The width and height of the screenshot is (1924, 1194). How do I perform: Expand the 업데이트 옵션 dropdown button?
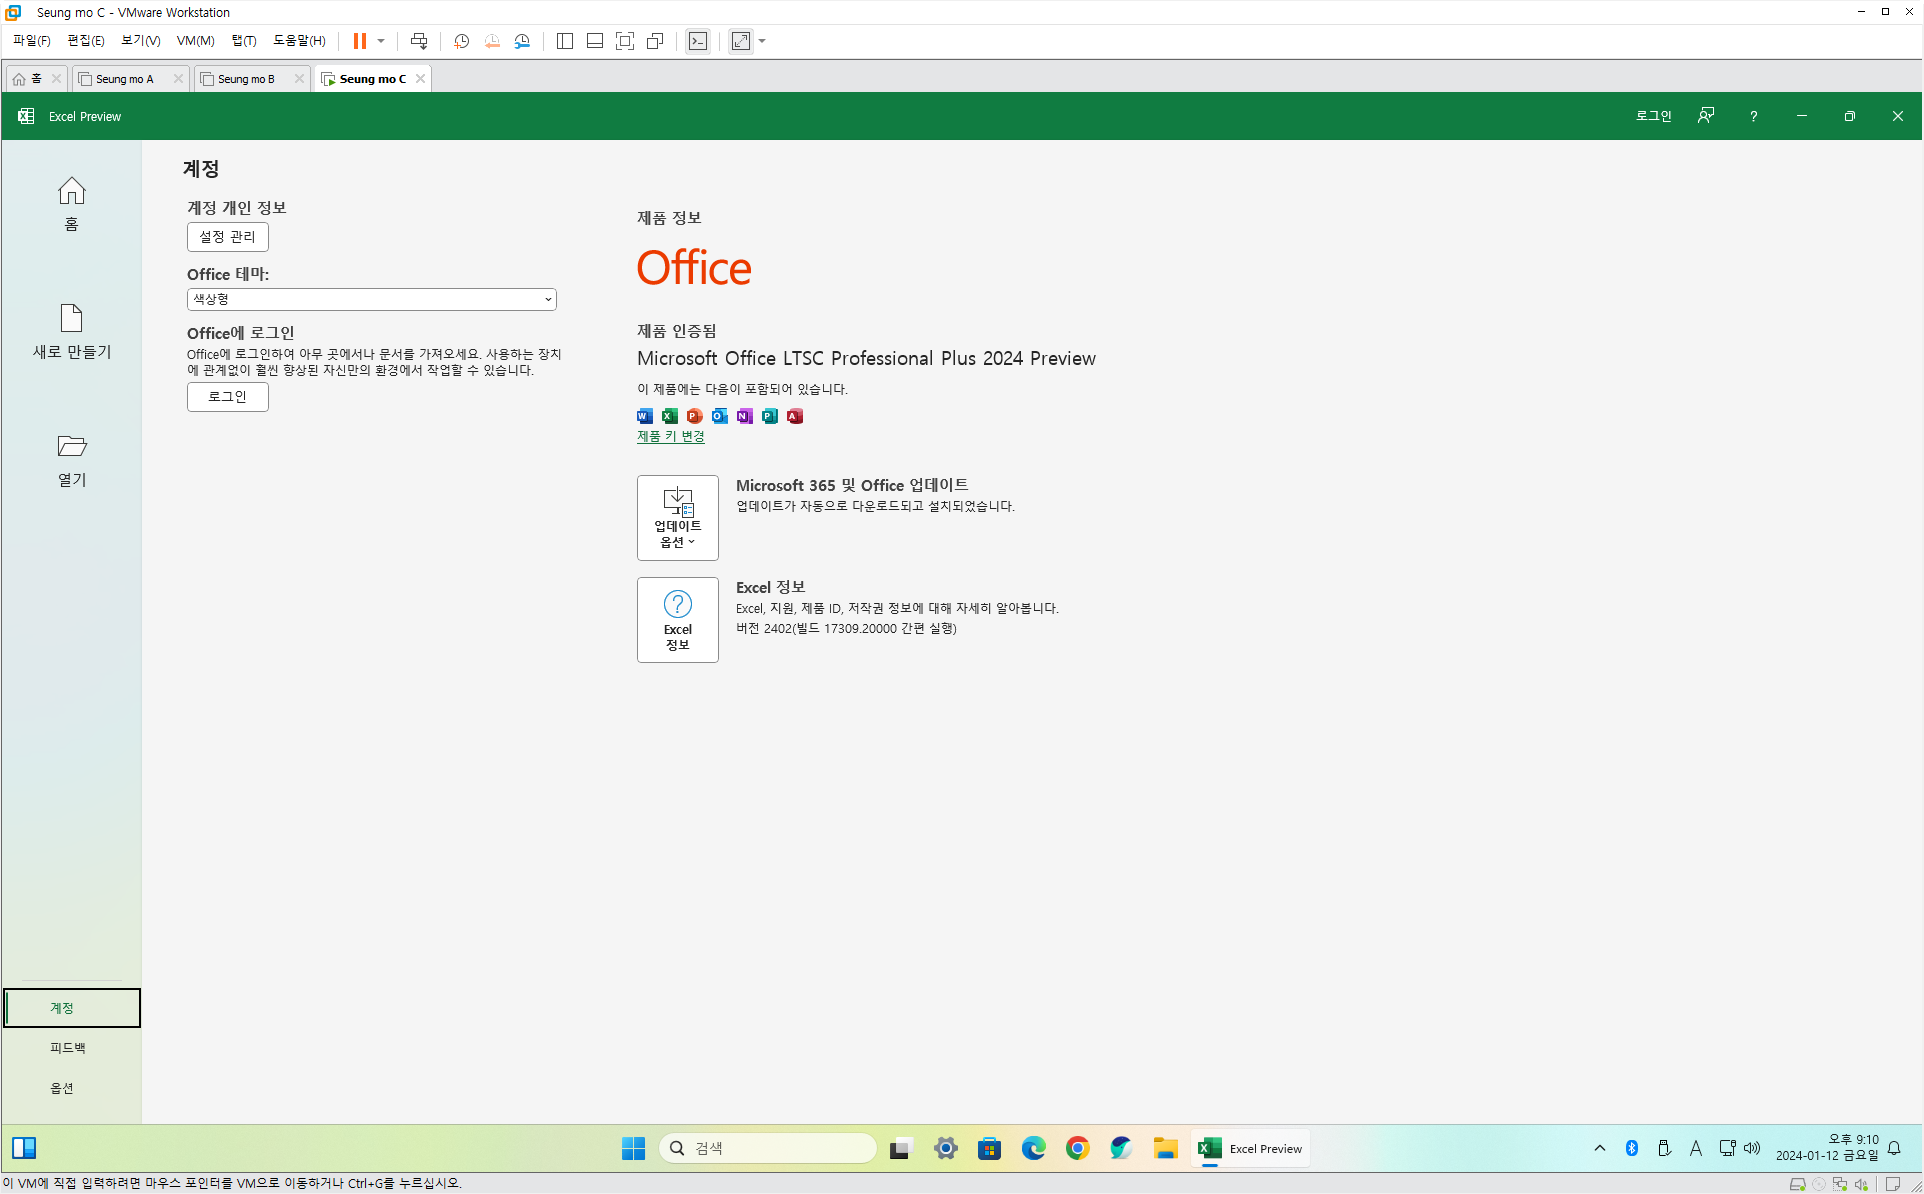pos(677,517)
